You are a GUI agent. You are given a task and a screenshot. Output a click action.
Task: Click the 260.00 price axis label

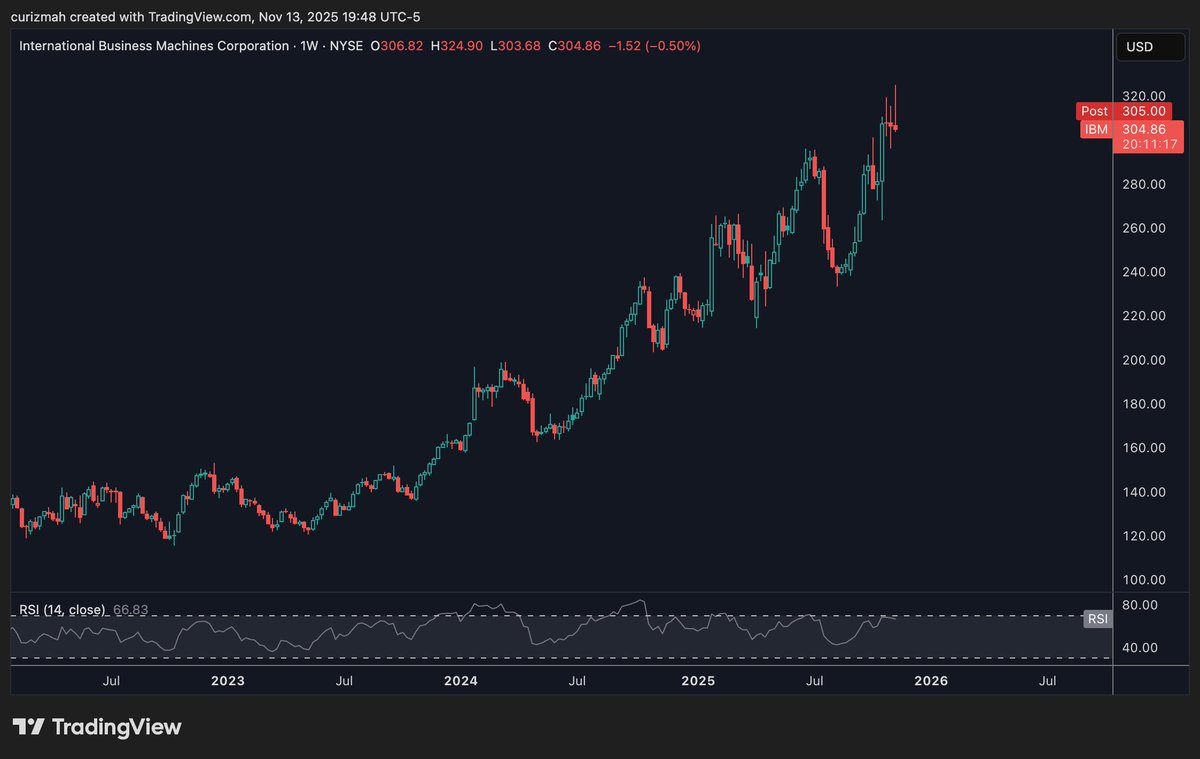click(x=1146, y=228)
